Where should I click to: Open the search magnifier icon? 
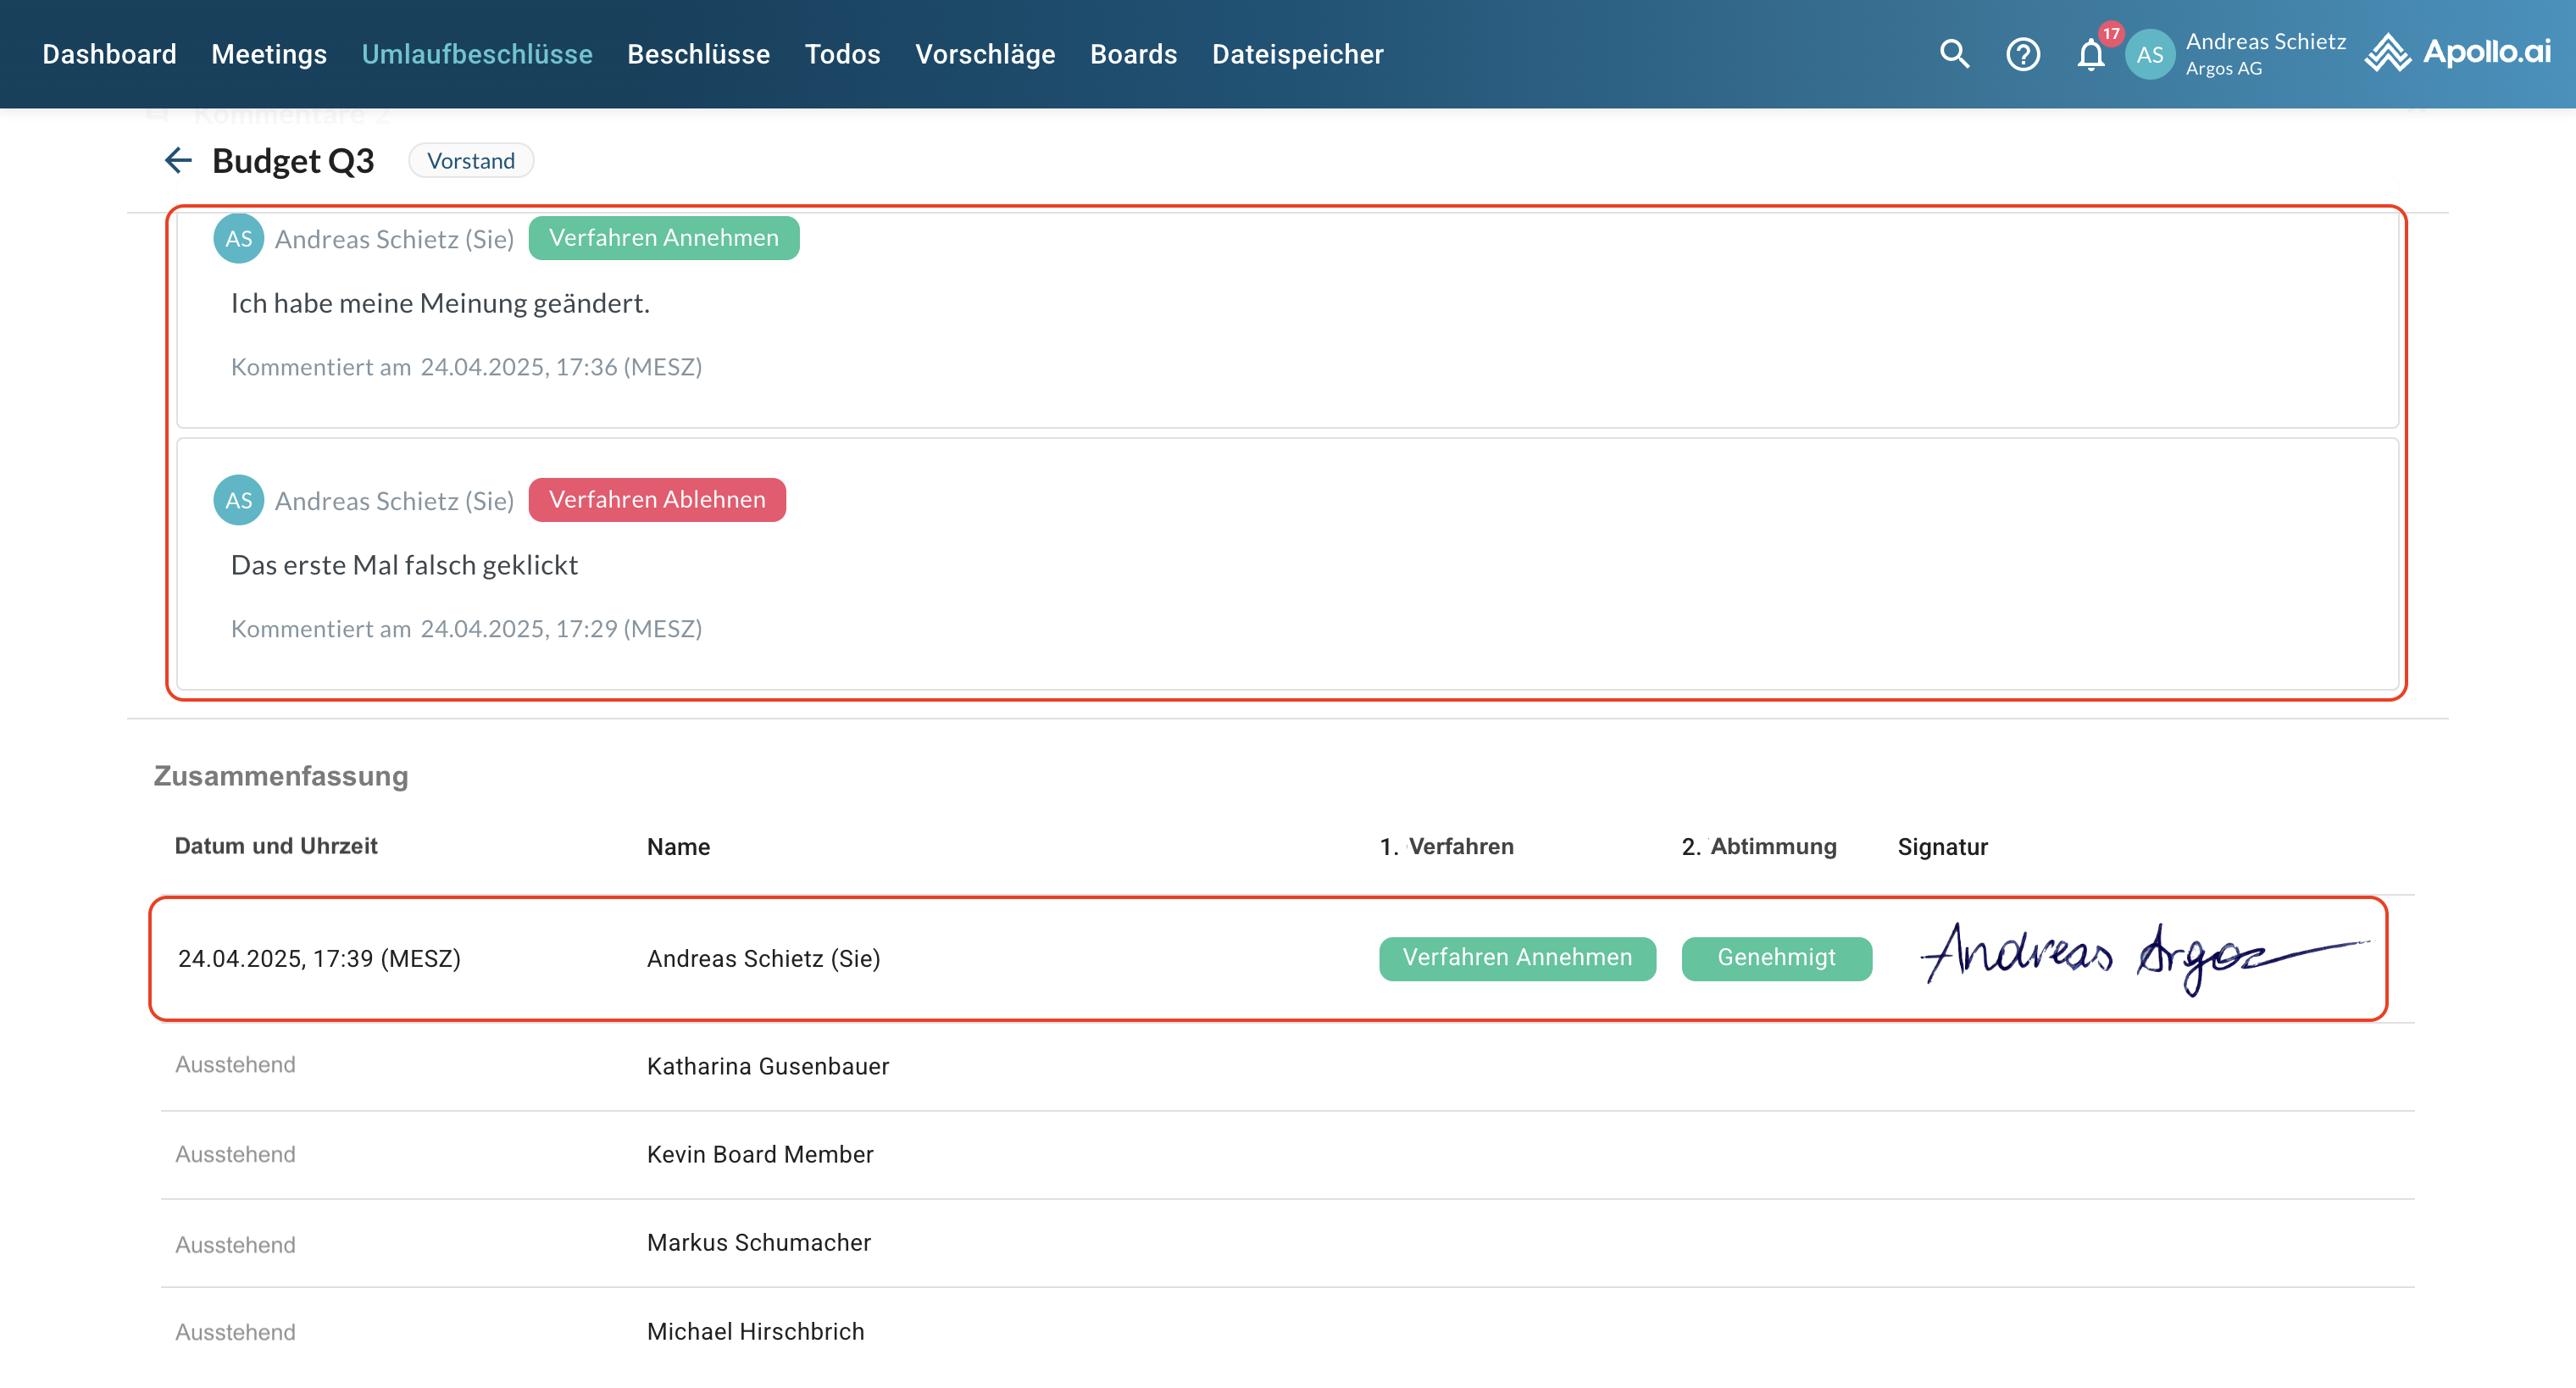click(1954, 54)
